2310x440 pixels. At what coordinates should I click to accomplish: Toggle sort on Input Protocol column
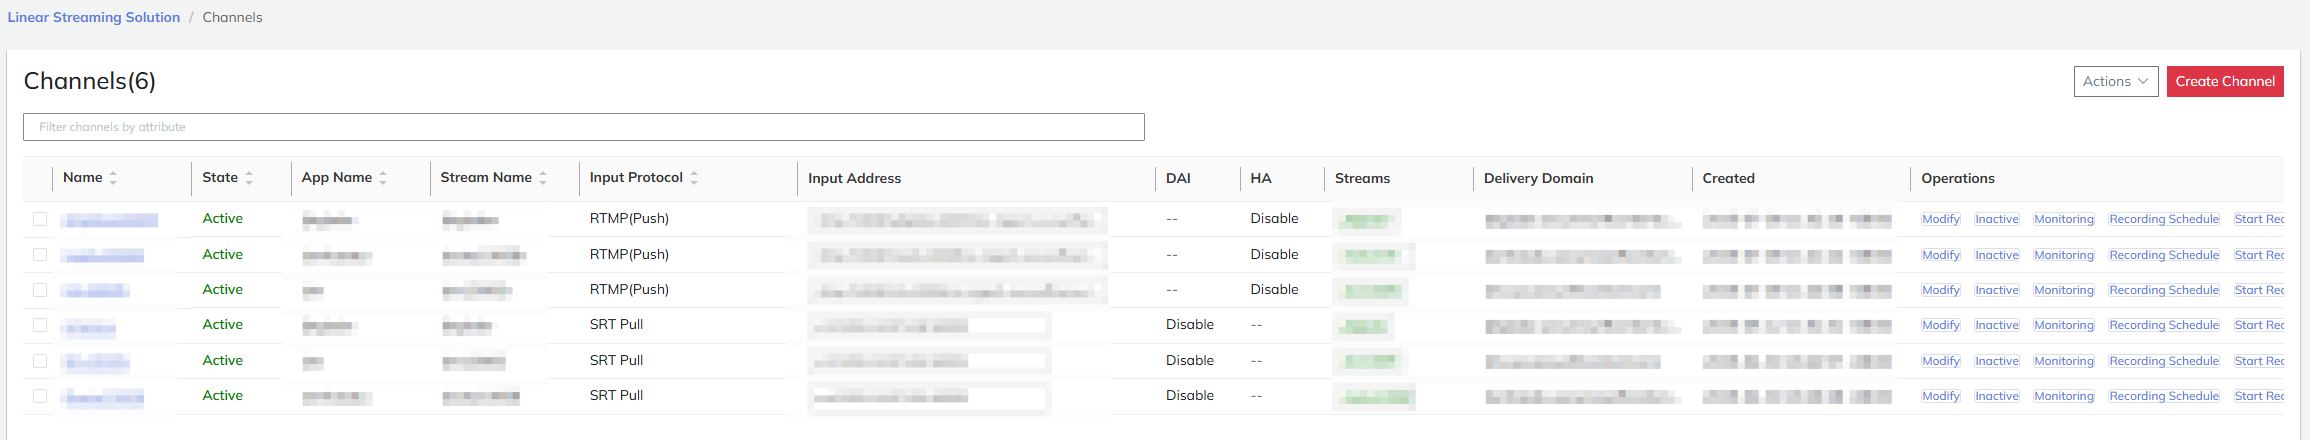pos(694,178)
